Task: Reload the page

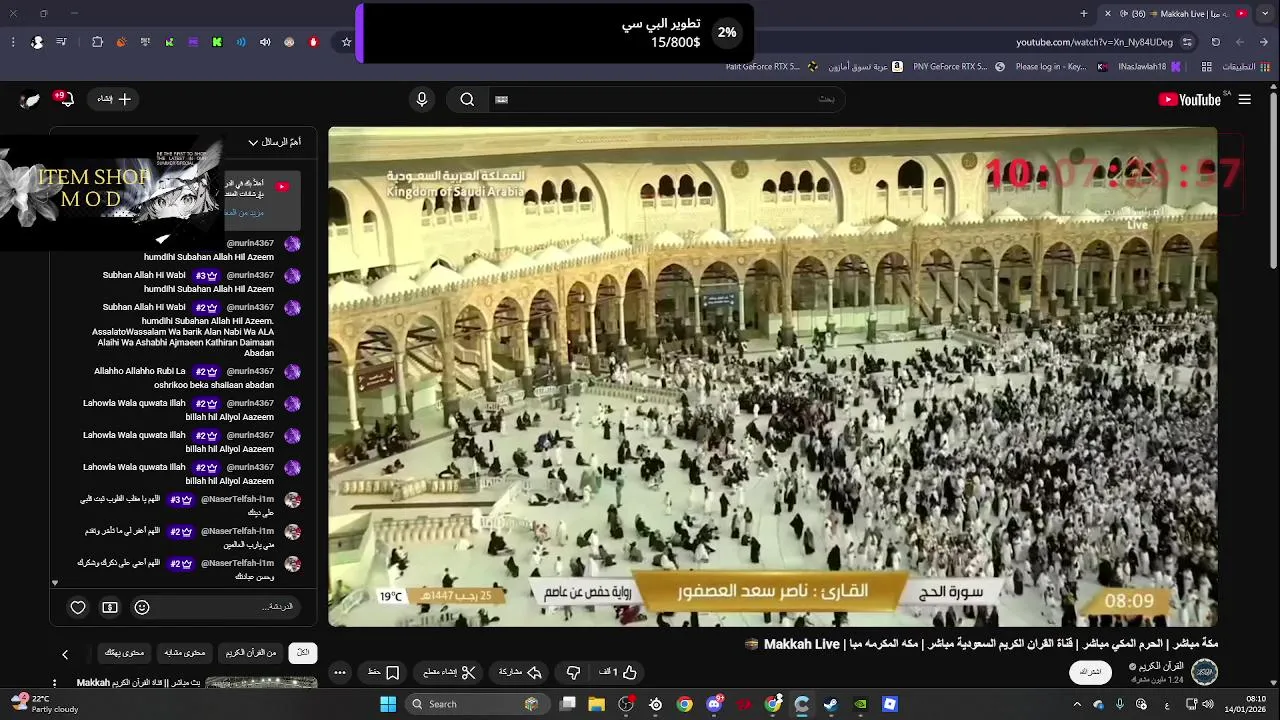Action: 1215,42
